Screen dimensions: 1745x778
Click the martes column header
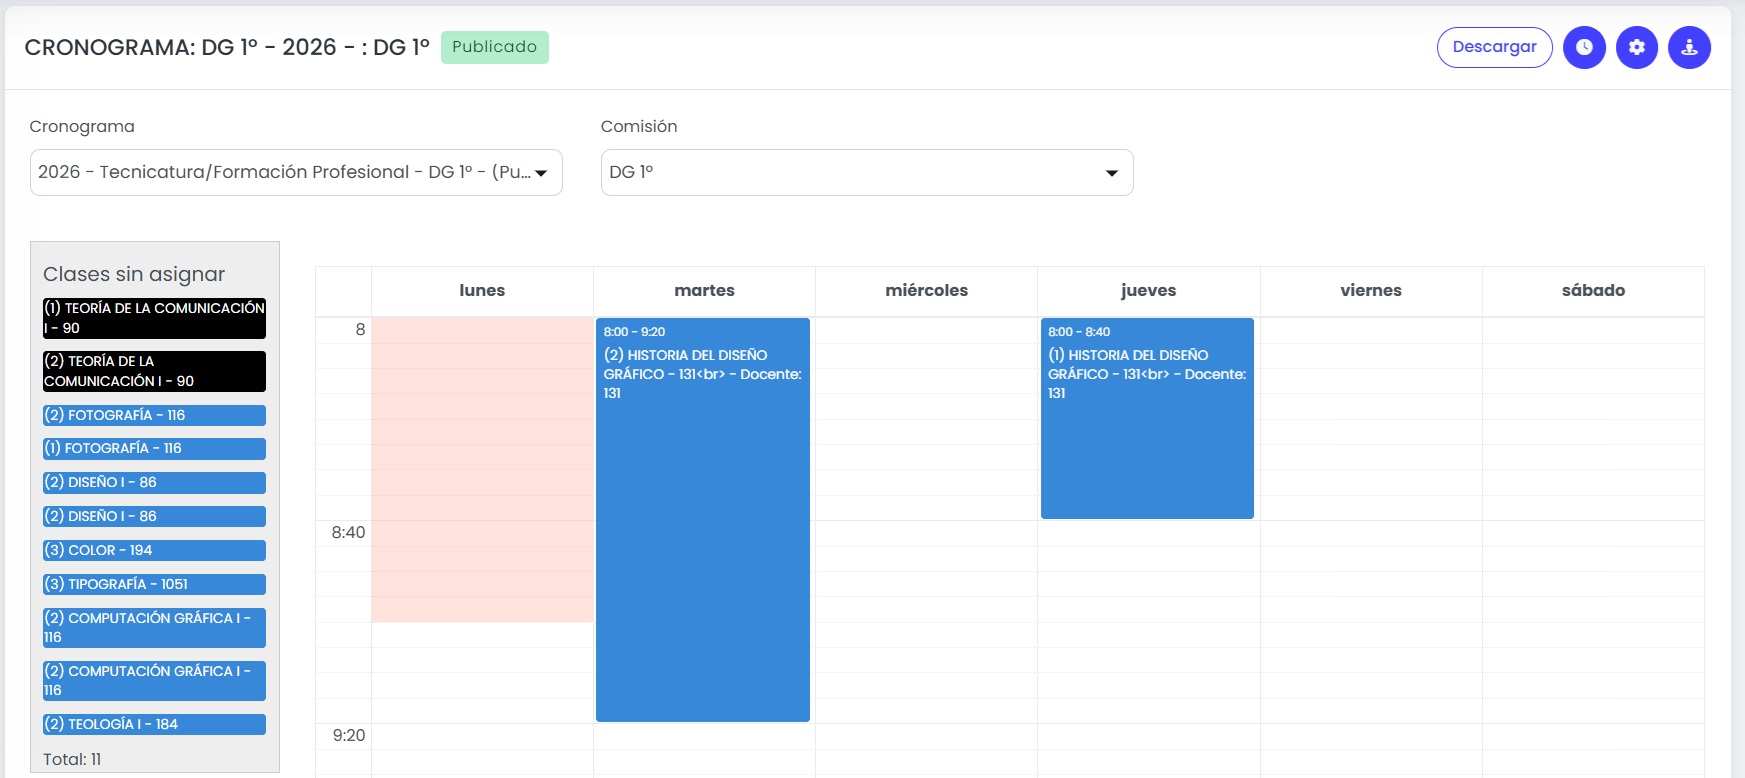705,291
